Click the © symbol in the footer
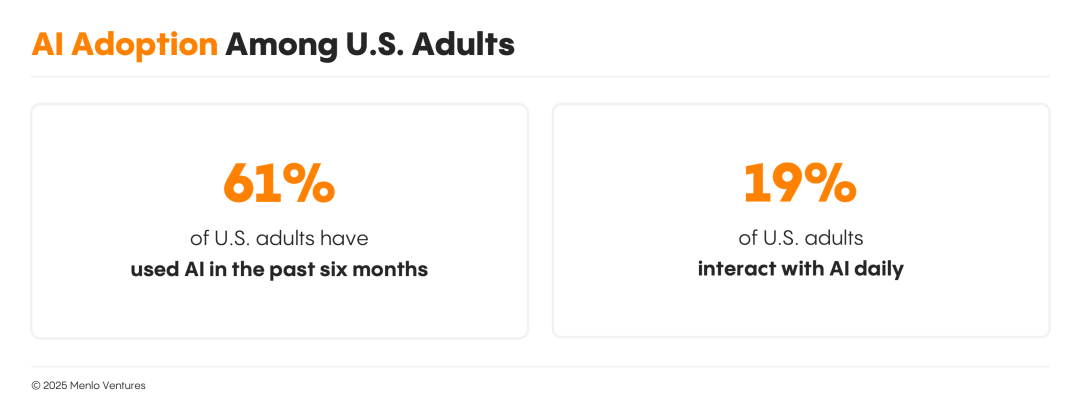 click(x=35, y=385)
